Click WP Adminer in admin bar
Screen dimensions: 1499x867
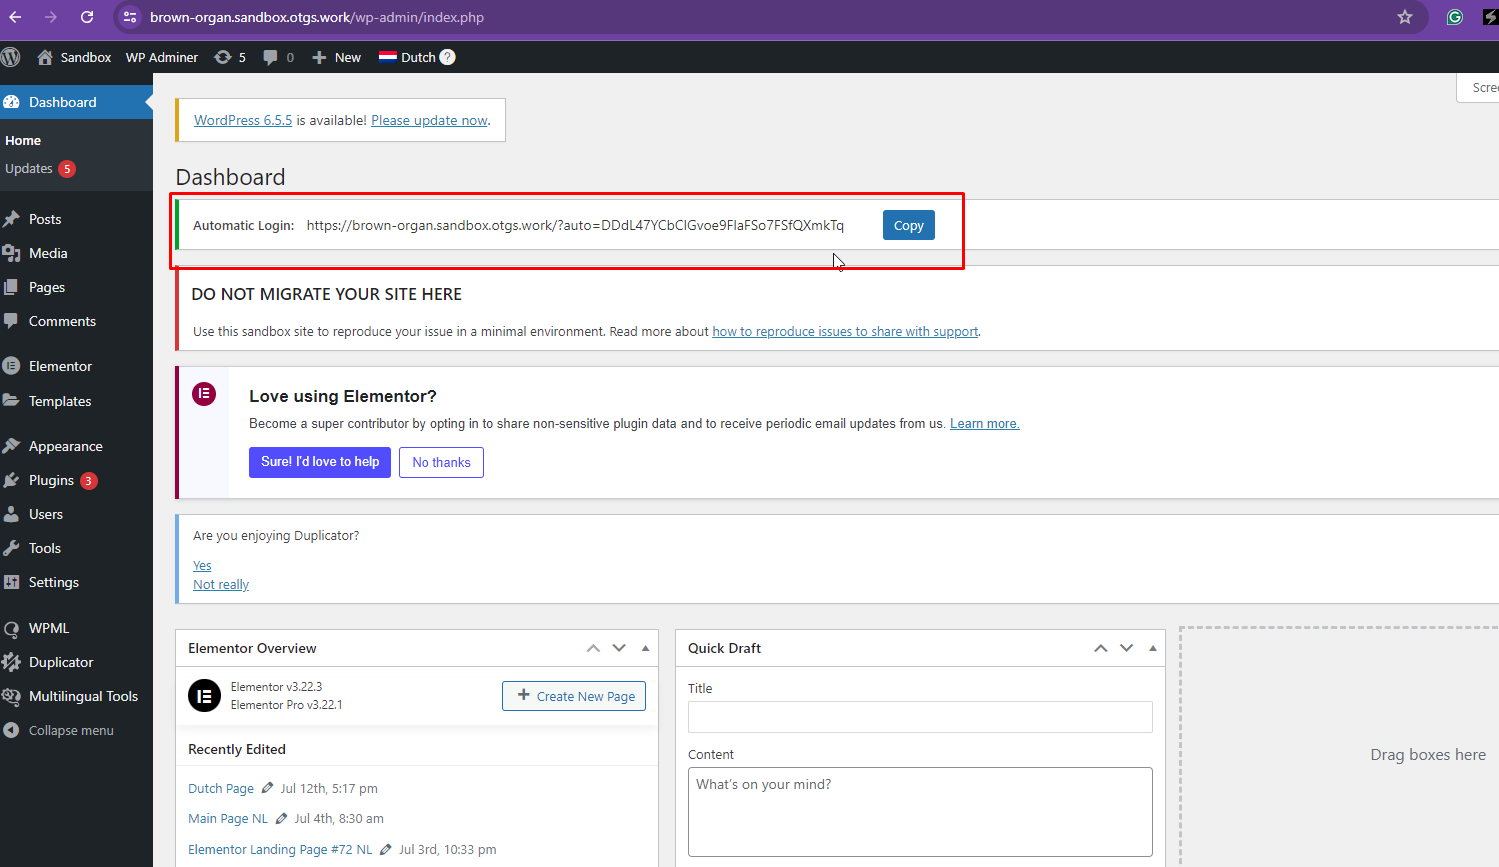(x=162, y=57)
